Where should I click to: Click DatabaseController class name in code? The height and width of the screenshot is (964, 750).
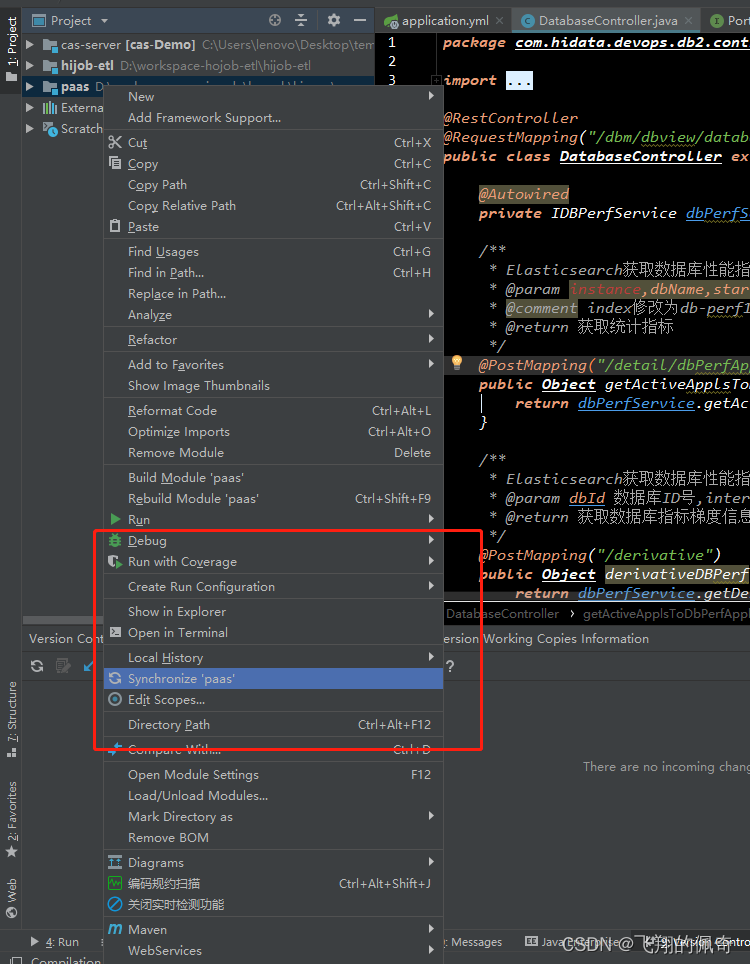click(640, 156)
